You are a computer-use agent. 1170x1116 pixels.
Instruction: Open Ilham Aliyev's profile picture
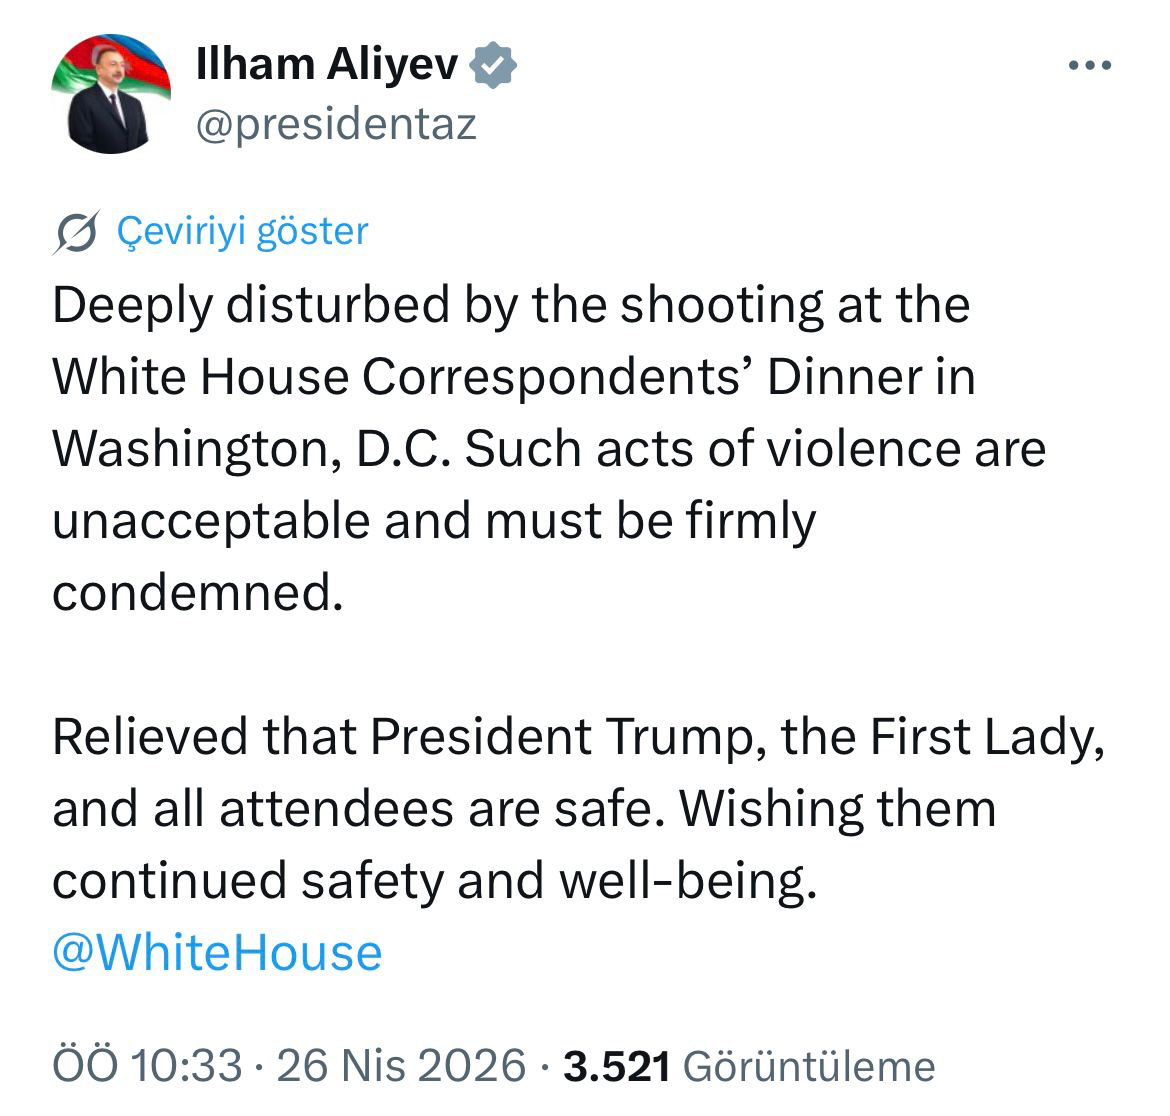tap(109, 94)
